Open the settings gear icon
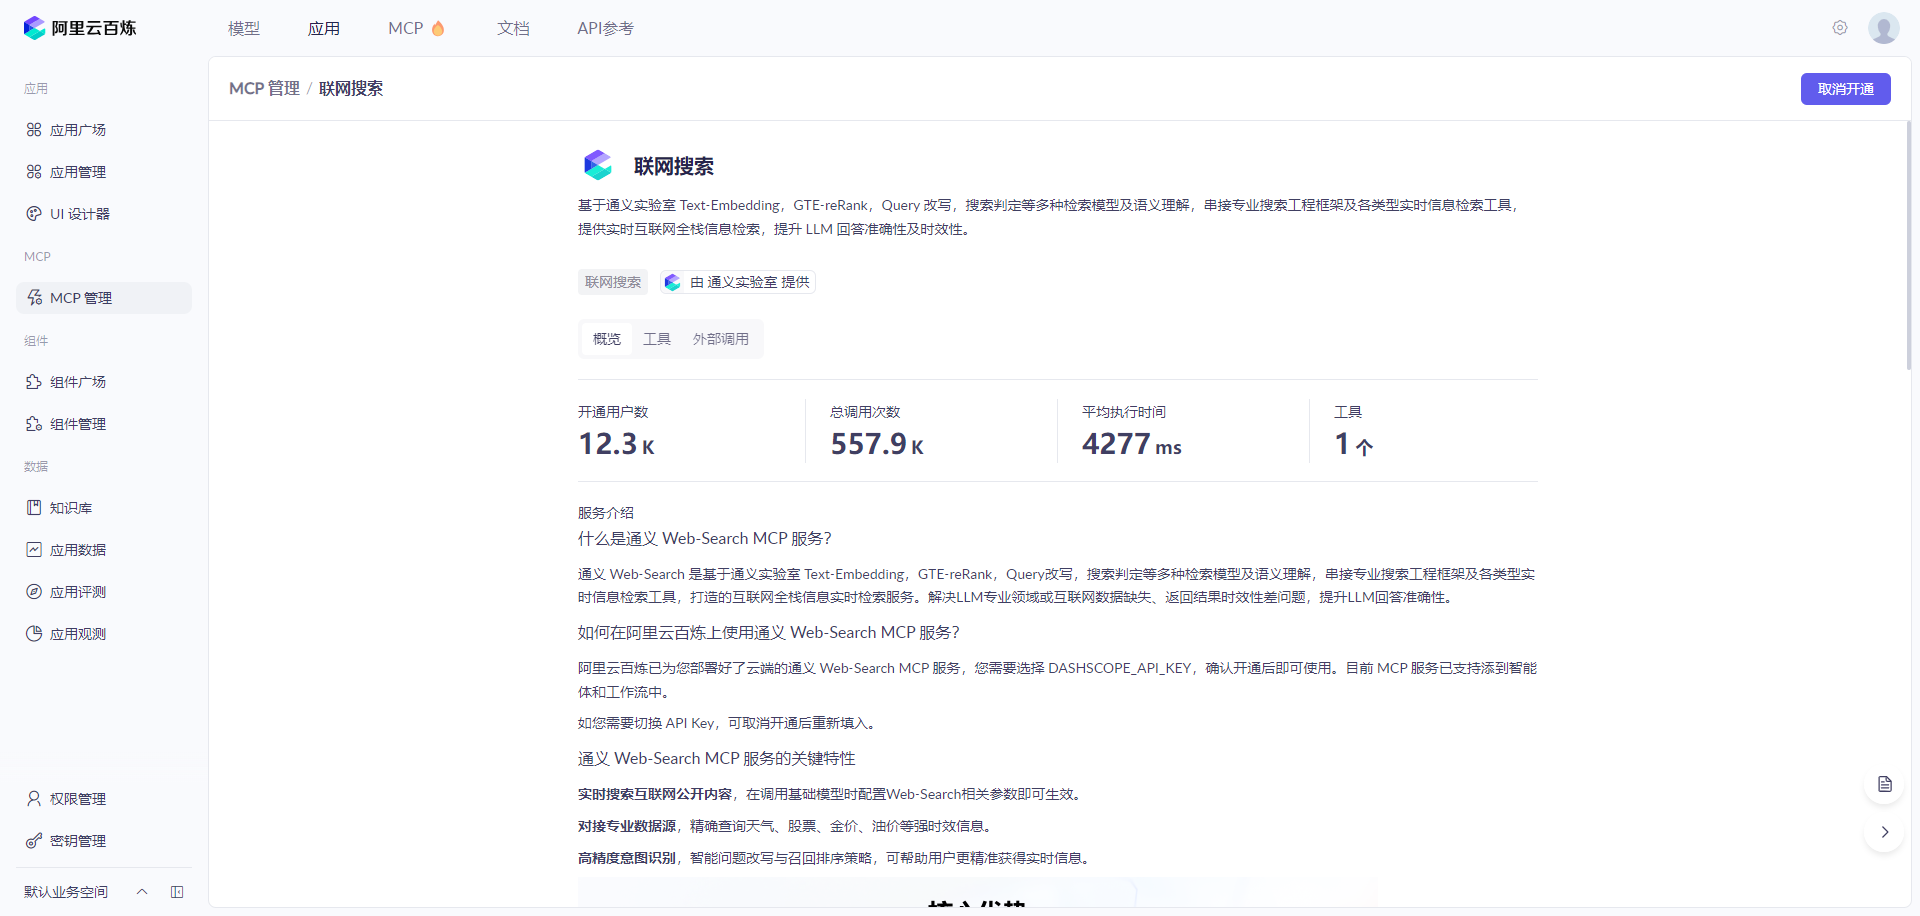The image size is (1920, 916). 1840,28
